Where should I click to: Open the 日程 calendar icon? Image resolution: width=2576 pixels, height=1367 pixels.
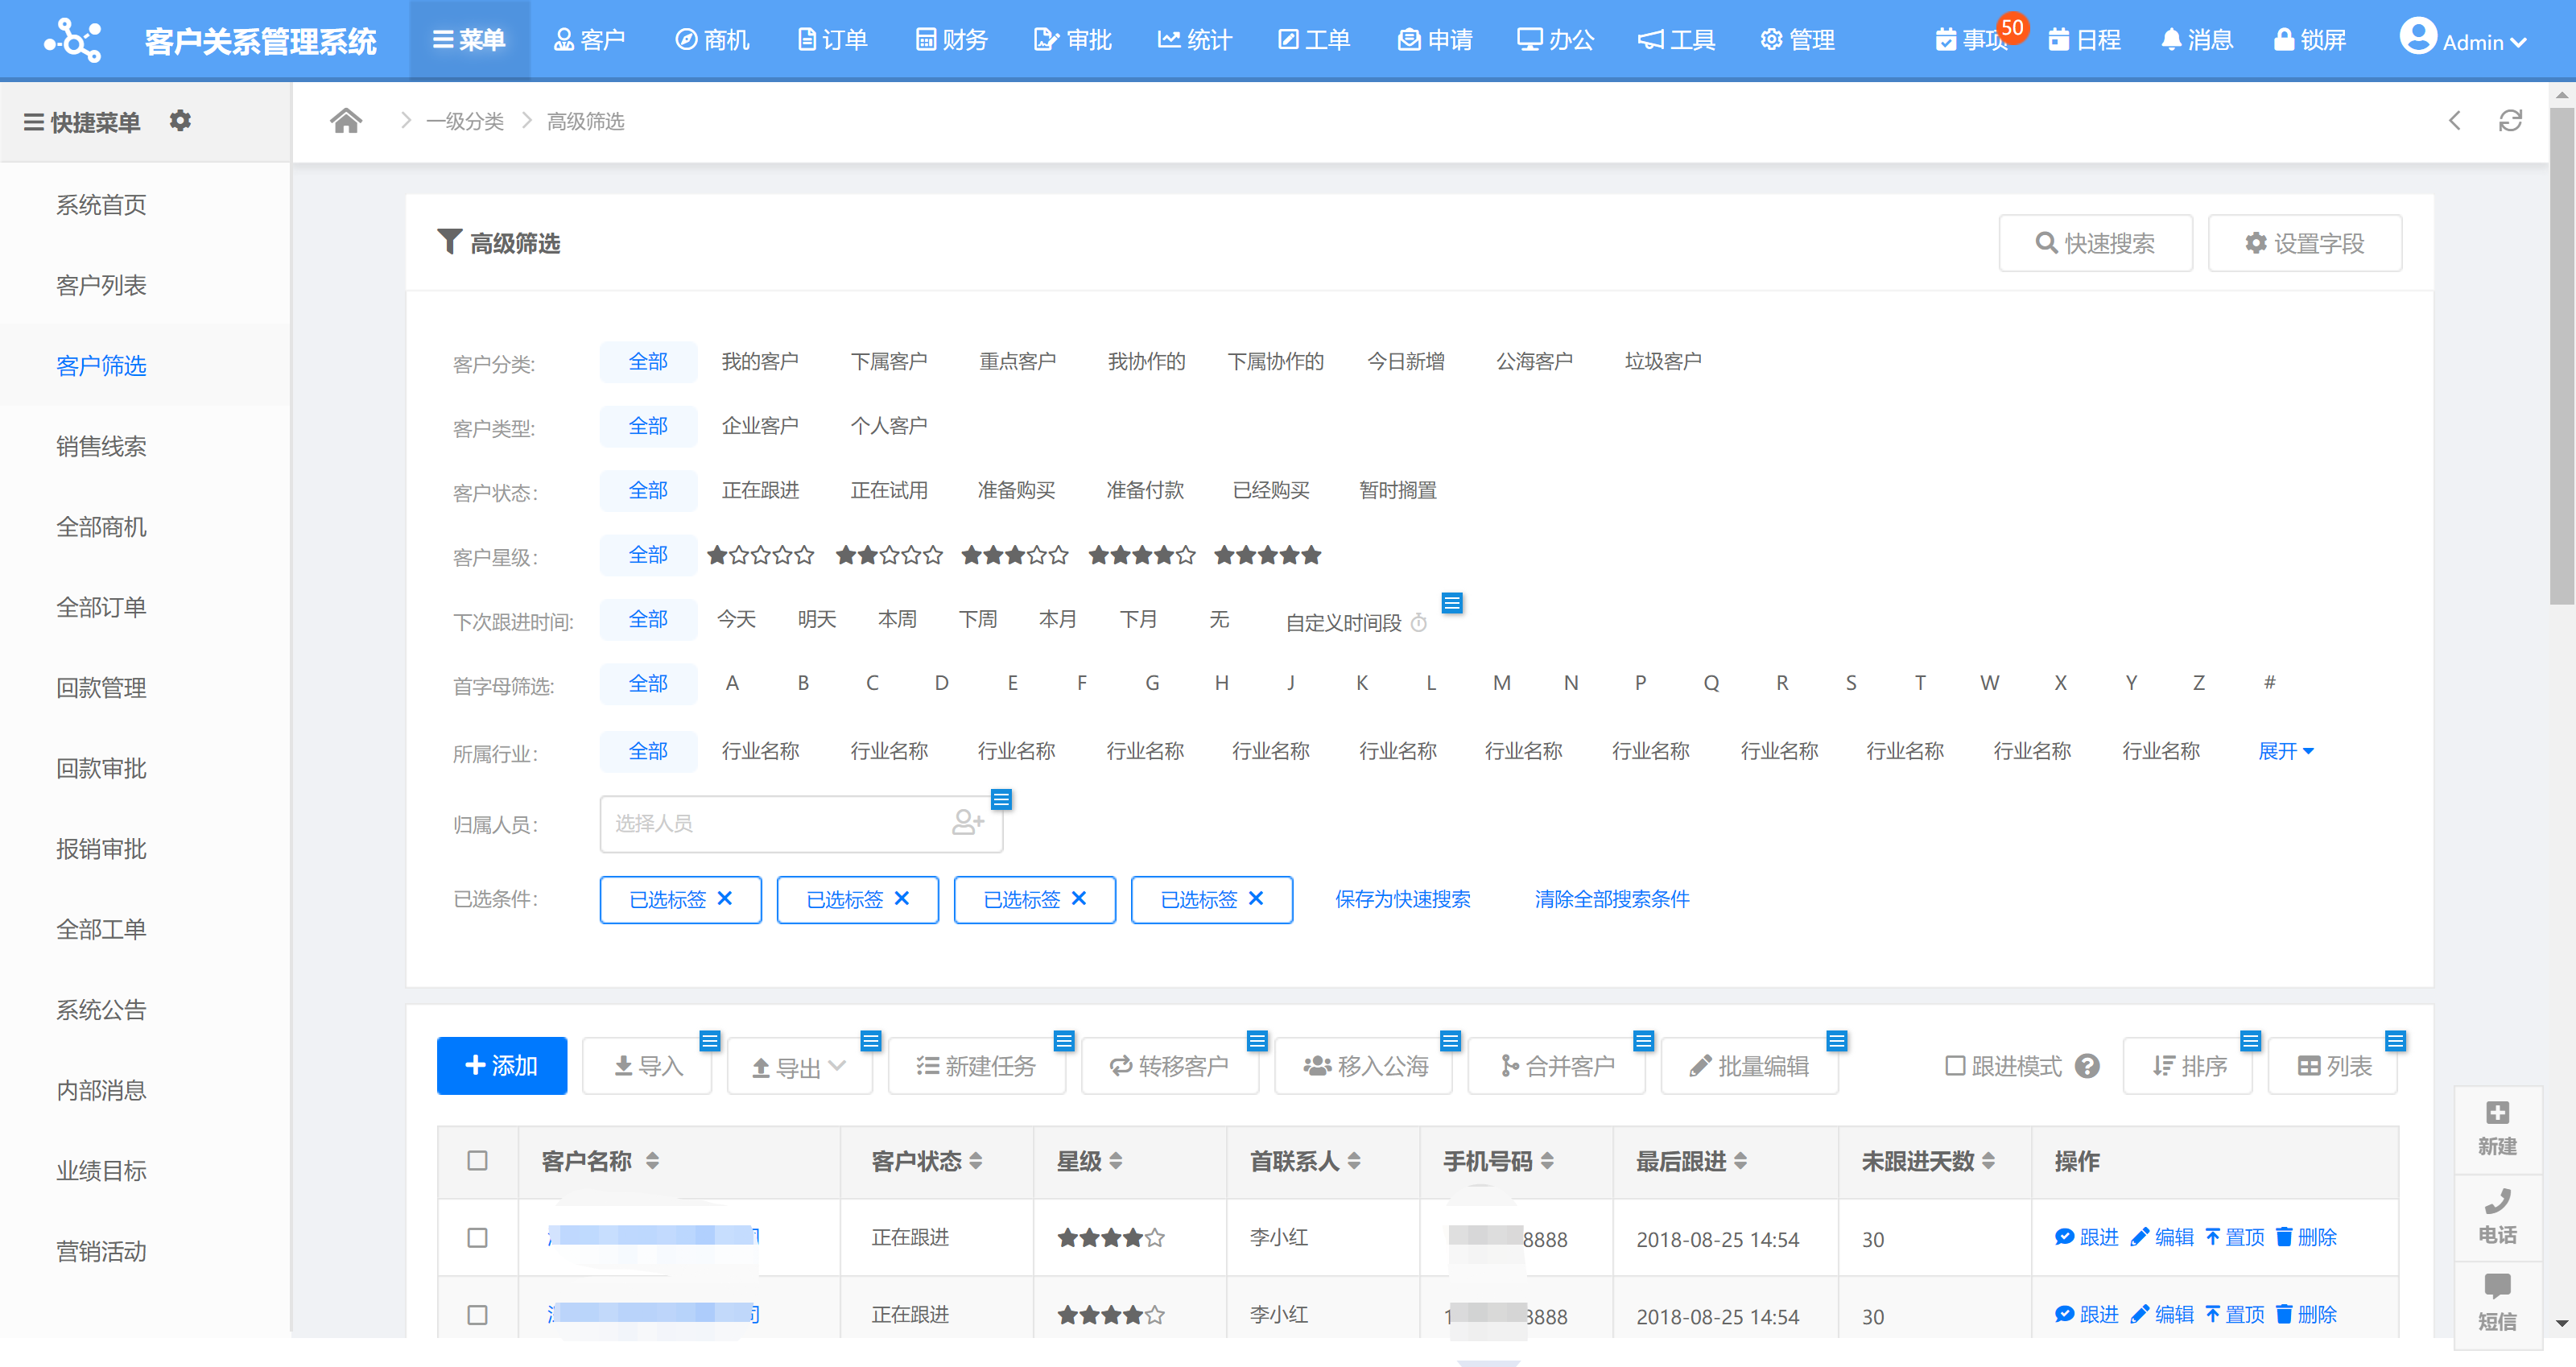click(x=2085, y=40)
